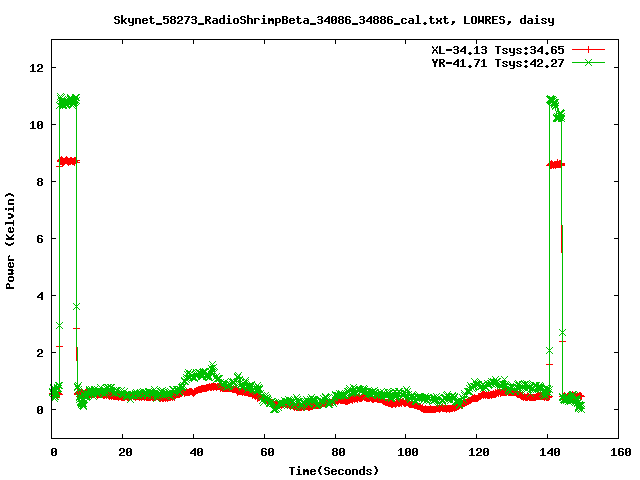This screenshot has height=480, width=640.
Task: Click the x-axis tick label 20
Action: 125,452
